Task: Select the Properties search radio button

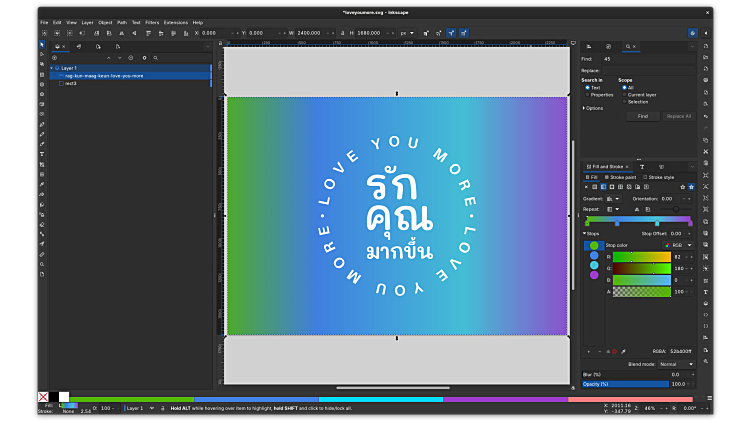Action: [x=586, y=95]
